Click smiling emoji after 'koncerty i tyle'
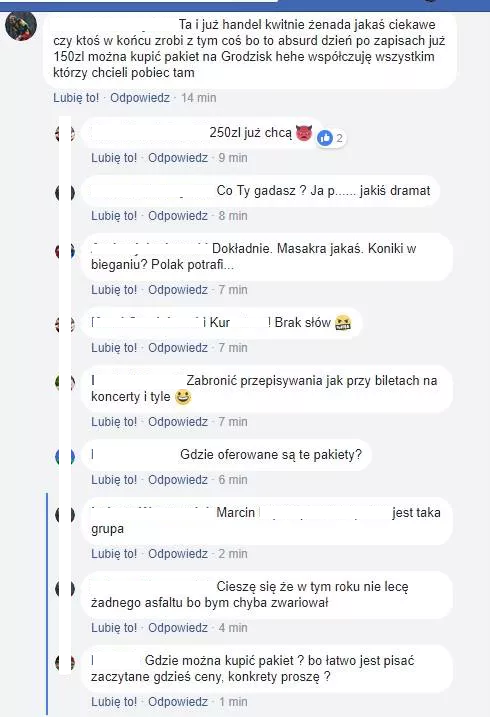Screen dimensions: 490x717 (x=183, y=397)
